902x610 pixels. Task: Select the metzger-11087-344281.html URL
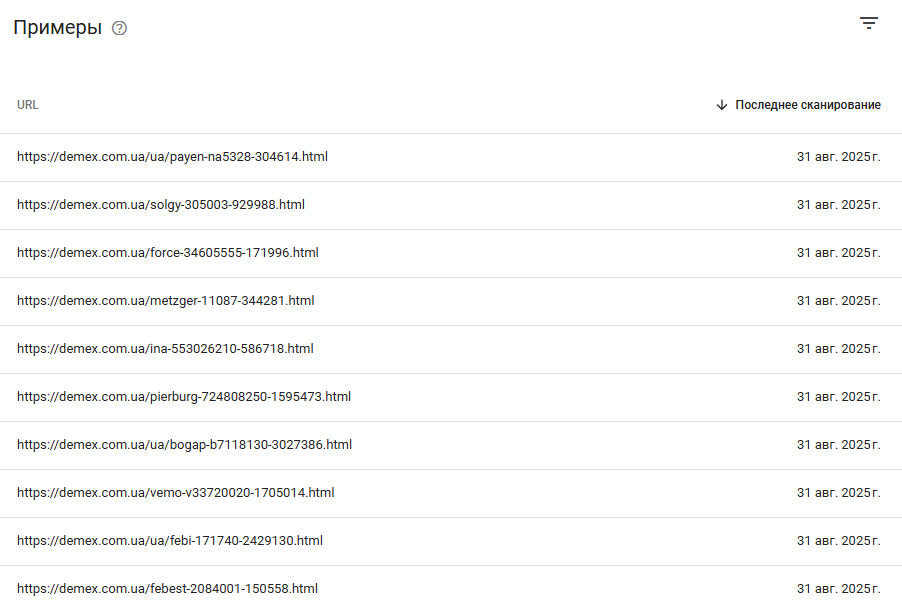166,301
